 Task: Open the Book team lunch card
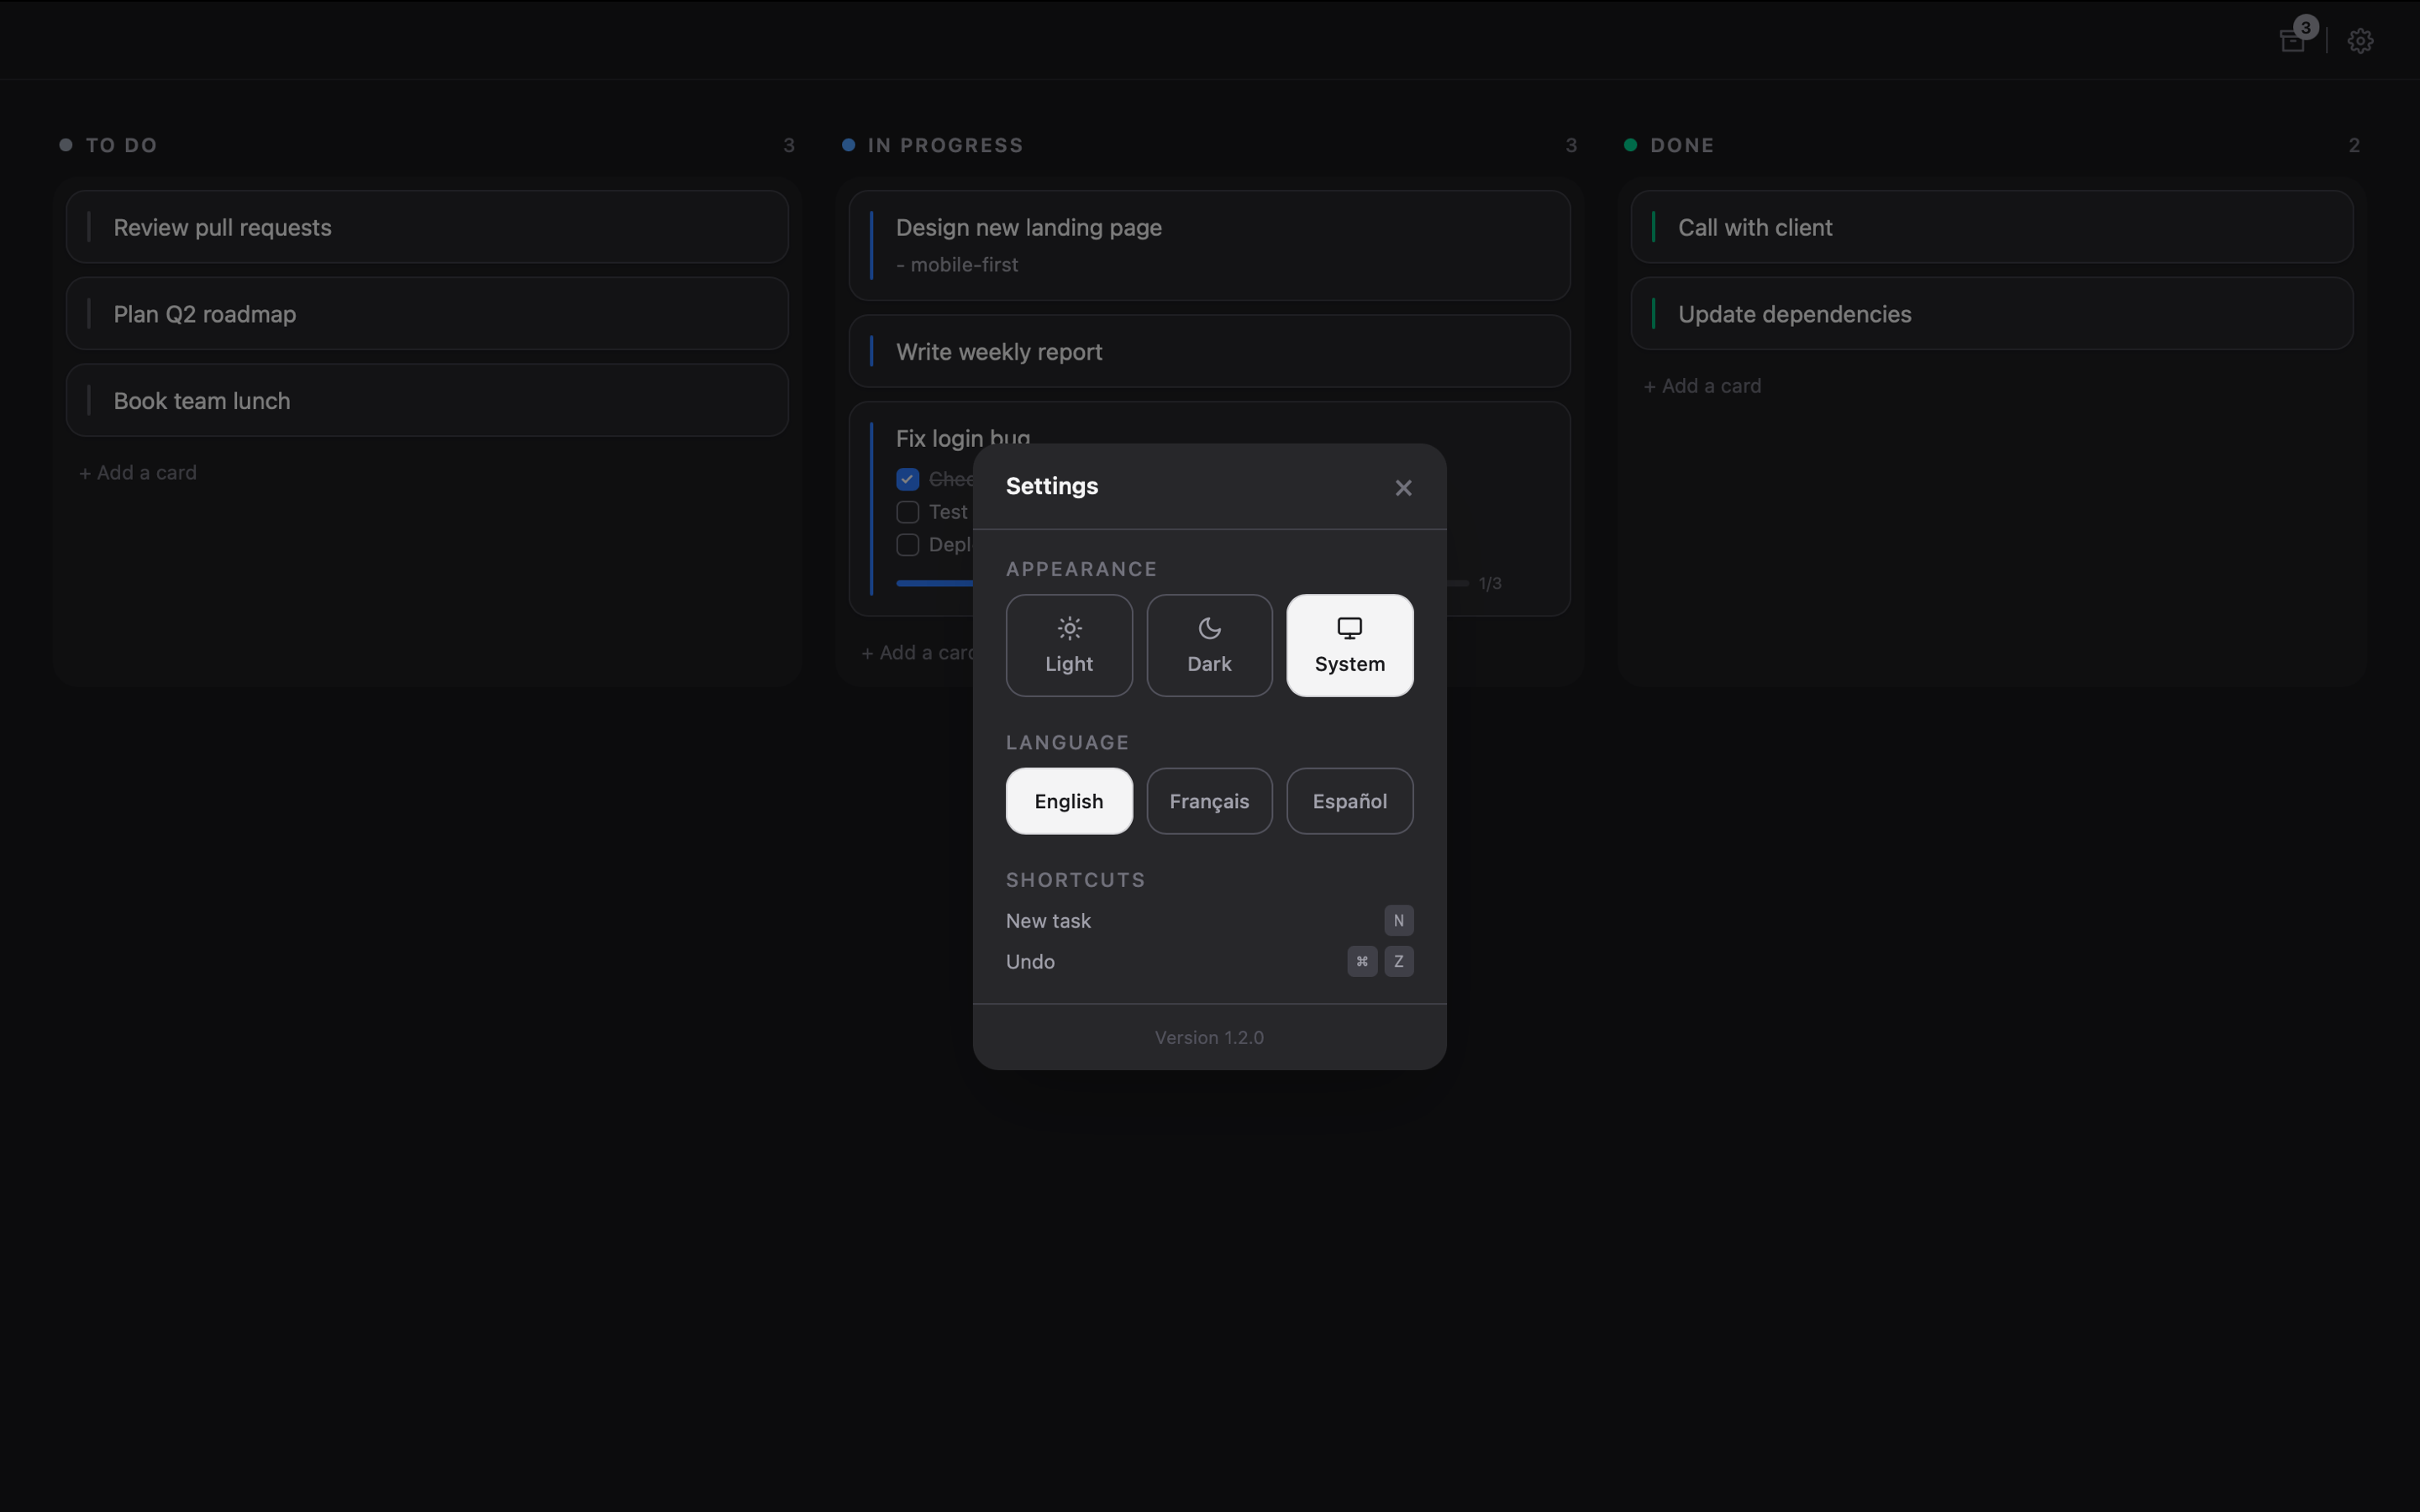point(427,400)
